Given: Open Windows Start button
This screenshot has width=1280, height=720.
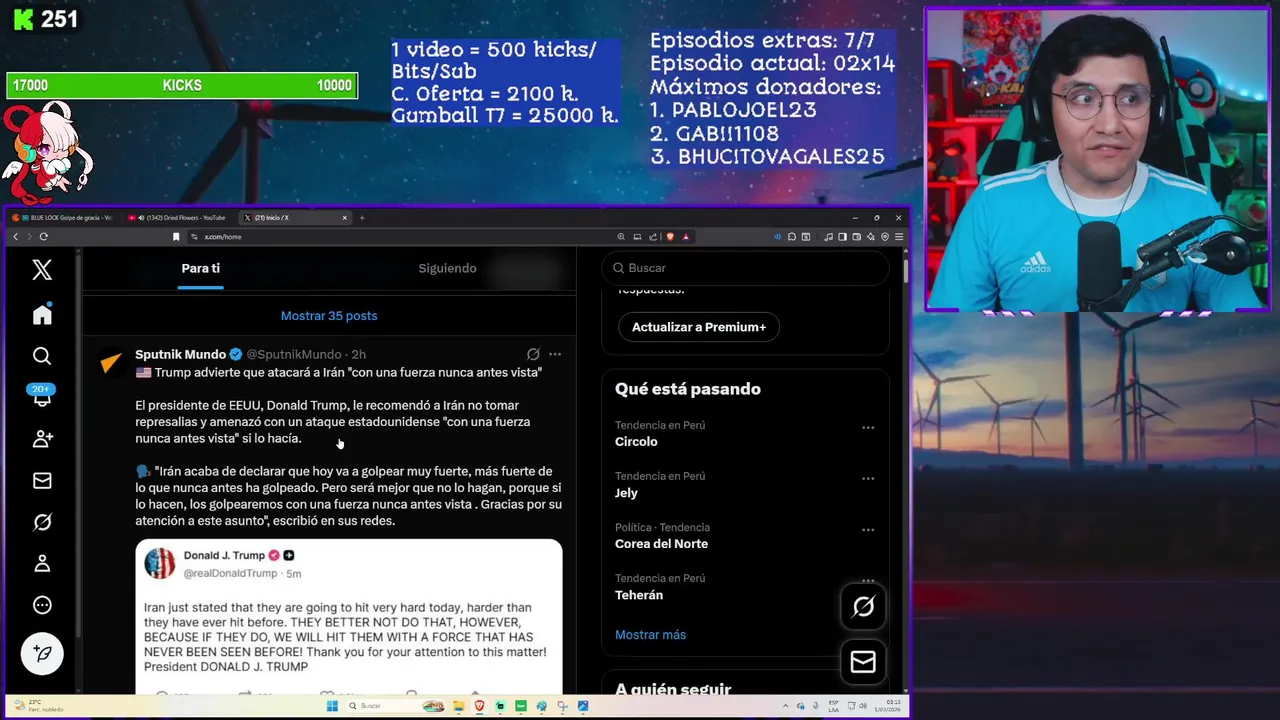Looking at the screenshot, I should pos(332,706).
